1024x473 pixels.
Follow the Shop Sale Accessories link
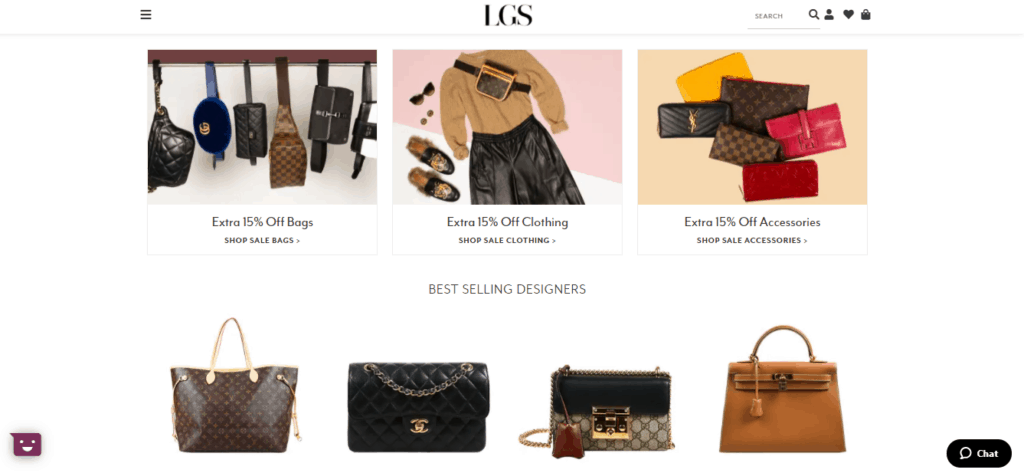pos(752,240)
